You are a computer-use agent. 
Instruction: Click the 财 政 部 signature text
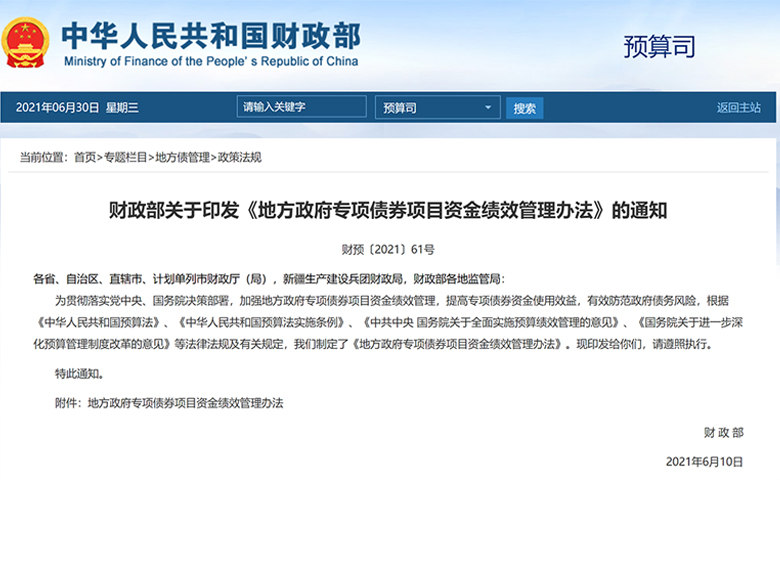pyautogui.click(x=724, y=433)
